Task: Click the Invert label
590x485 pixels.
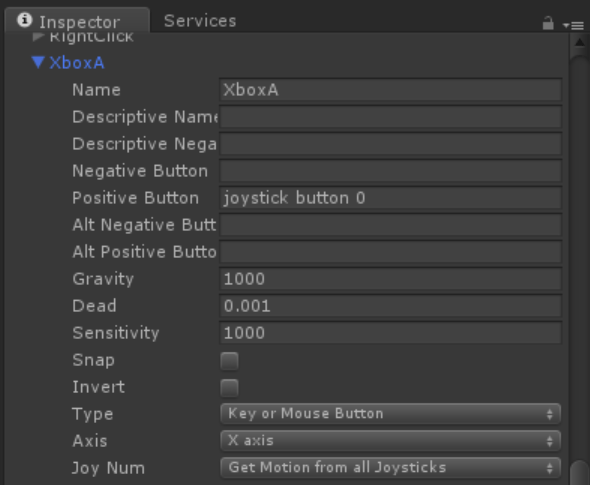Action: [98, 387]
